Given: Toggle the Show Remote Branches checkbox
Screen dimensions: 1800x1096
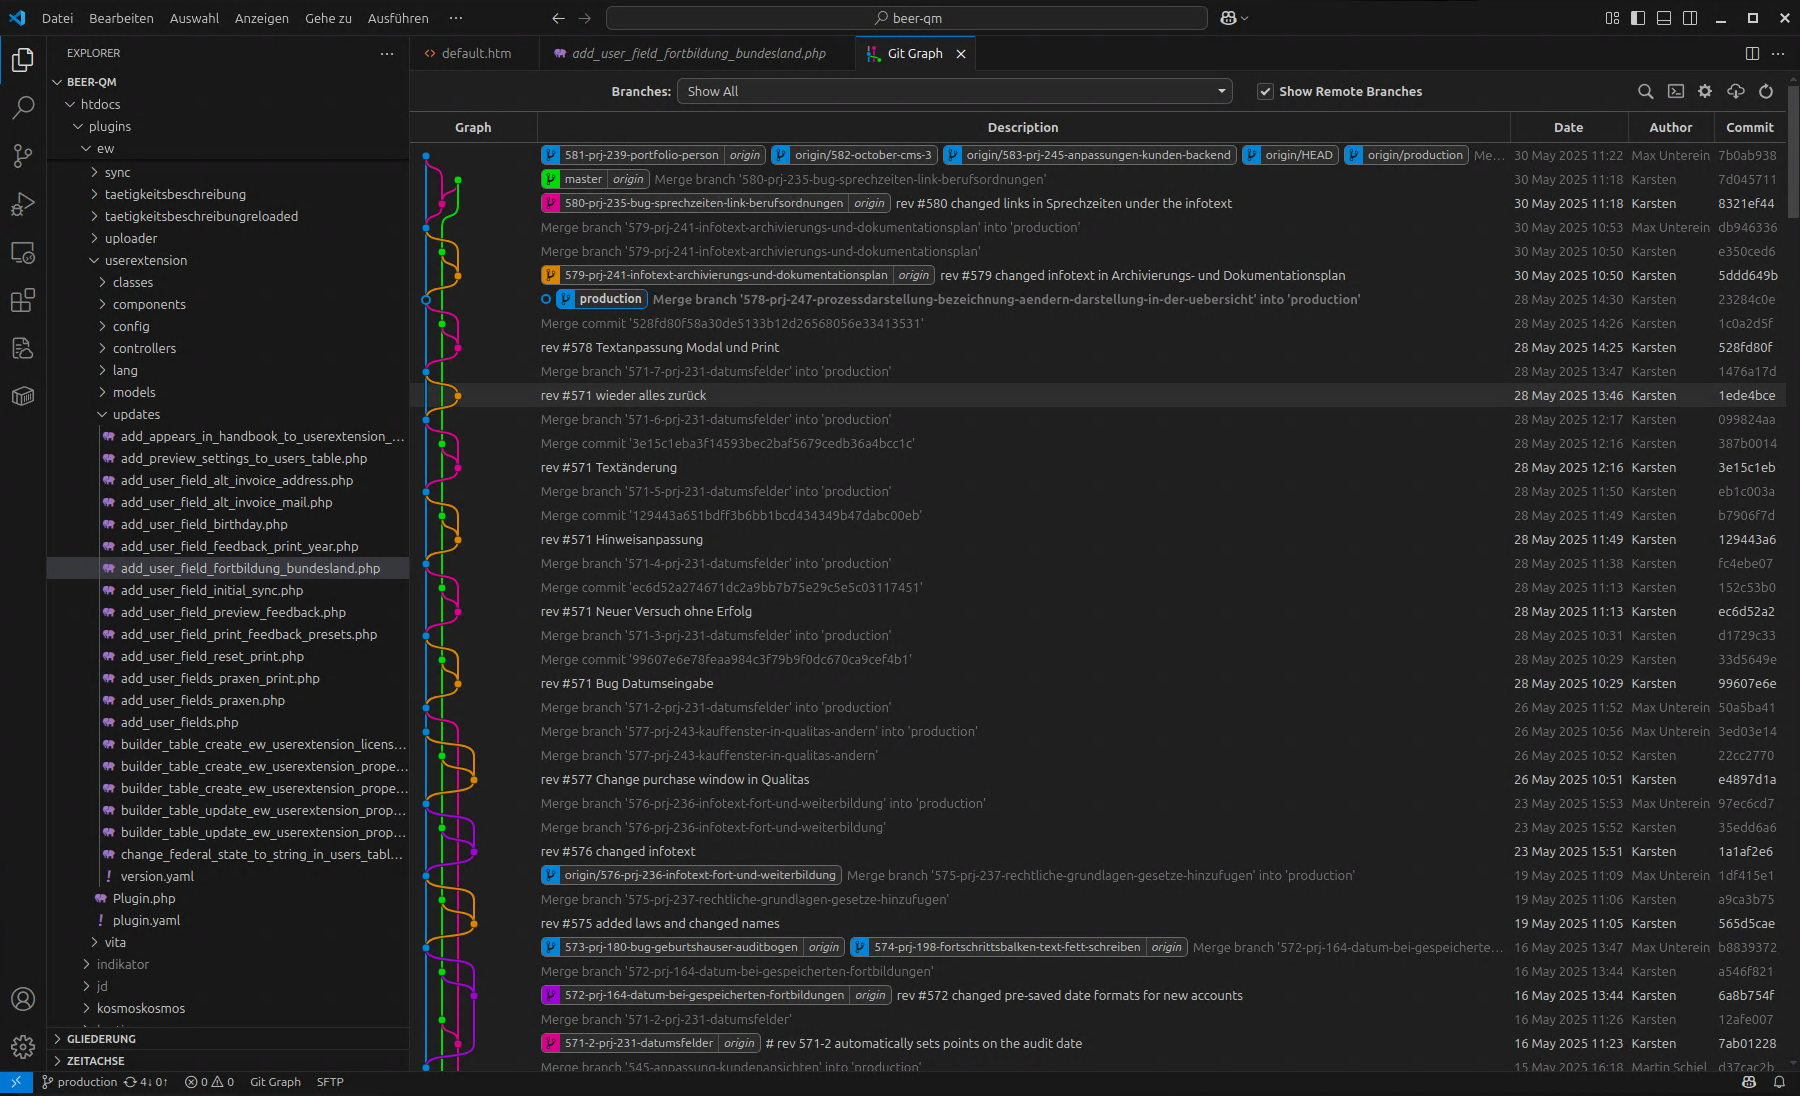Looking at the screenshot, I should [1265, 92].
